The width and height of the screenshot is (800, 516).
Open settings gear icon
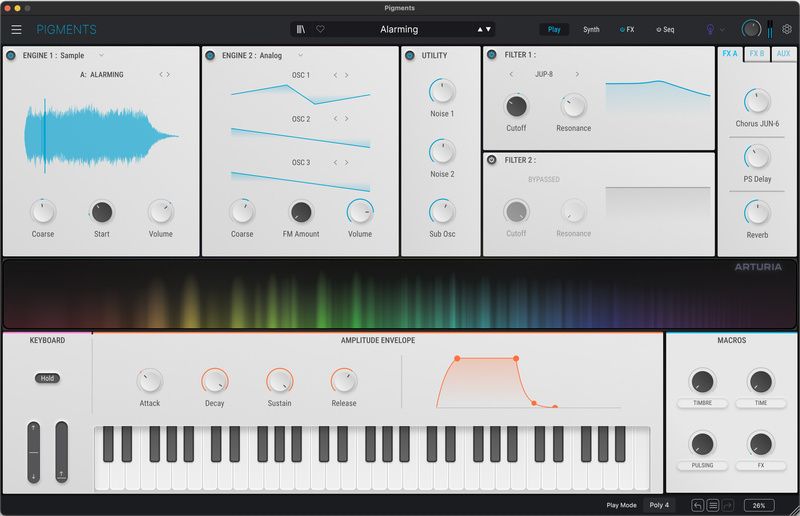pos(787,29)
